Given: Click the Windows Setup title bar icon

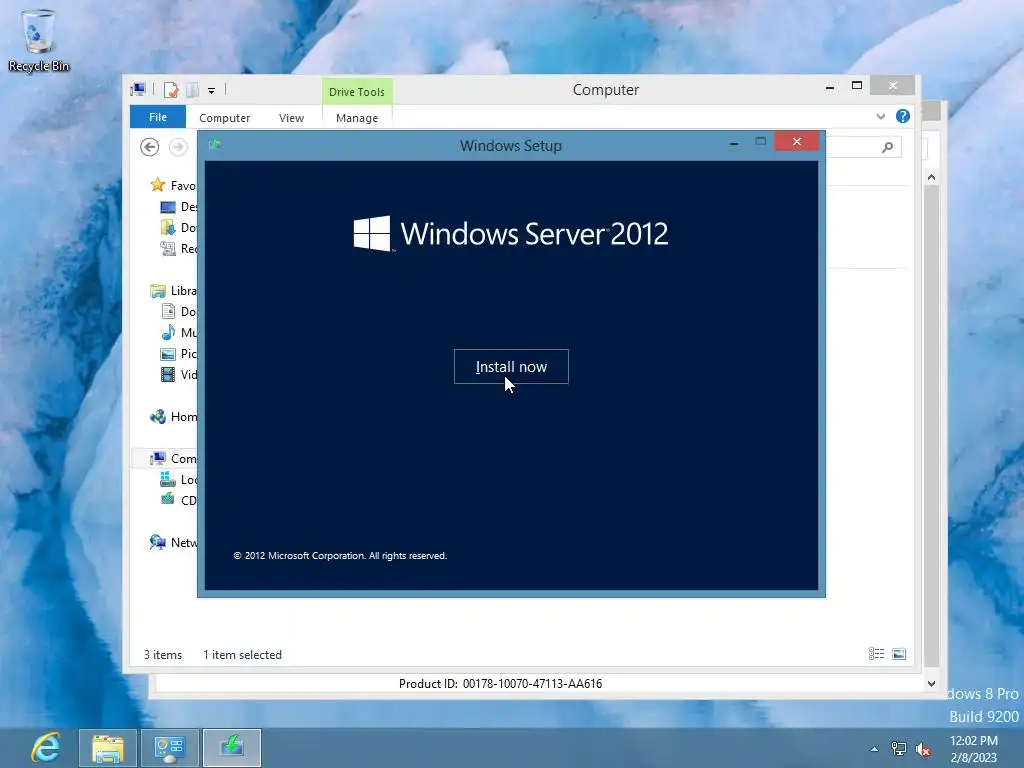Looking at the screenshot, I should pyautogui.click(x=215, y=144).
